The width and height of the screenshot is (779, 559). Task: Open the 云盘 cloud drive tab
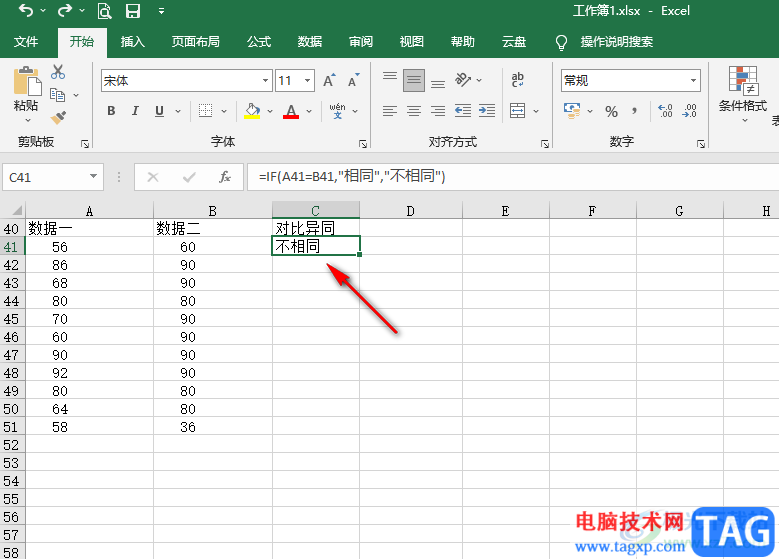click(x=514, y=42)
